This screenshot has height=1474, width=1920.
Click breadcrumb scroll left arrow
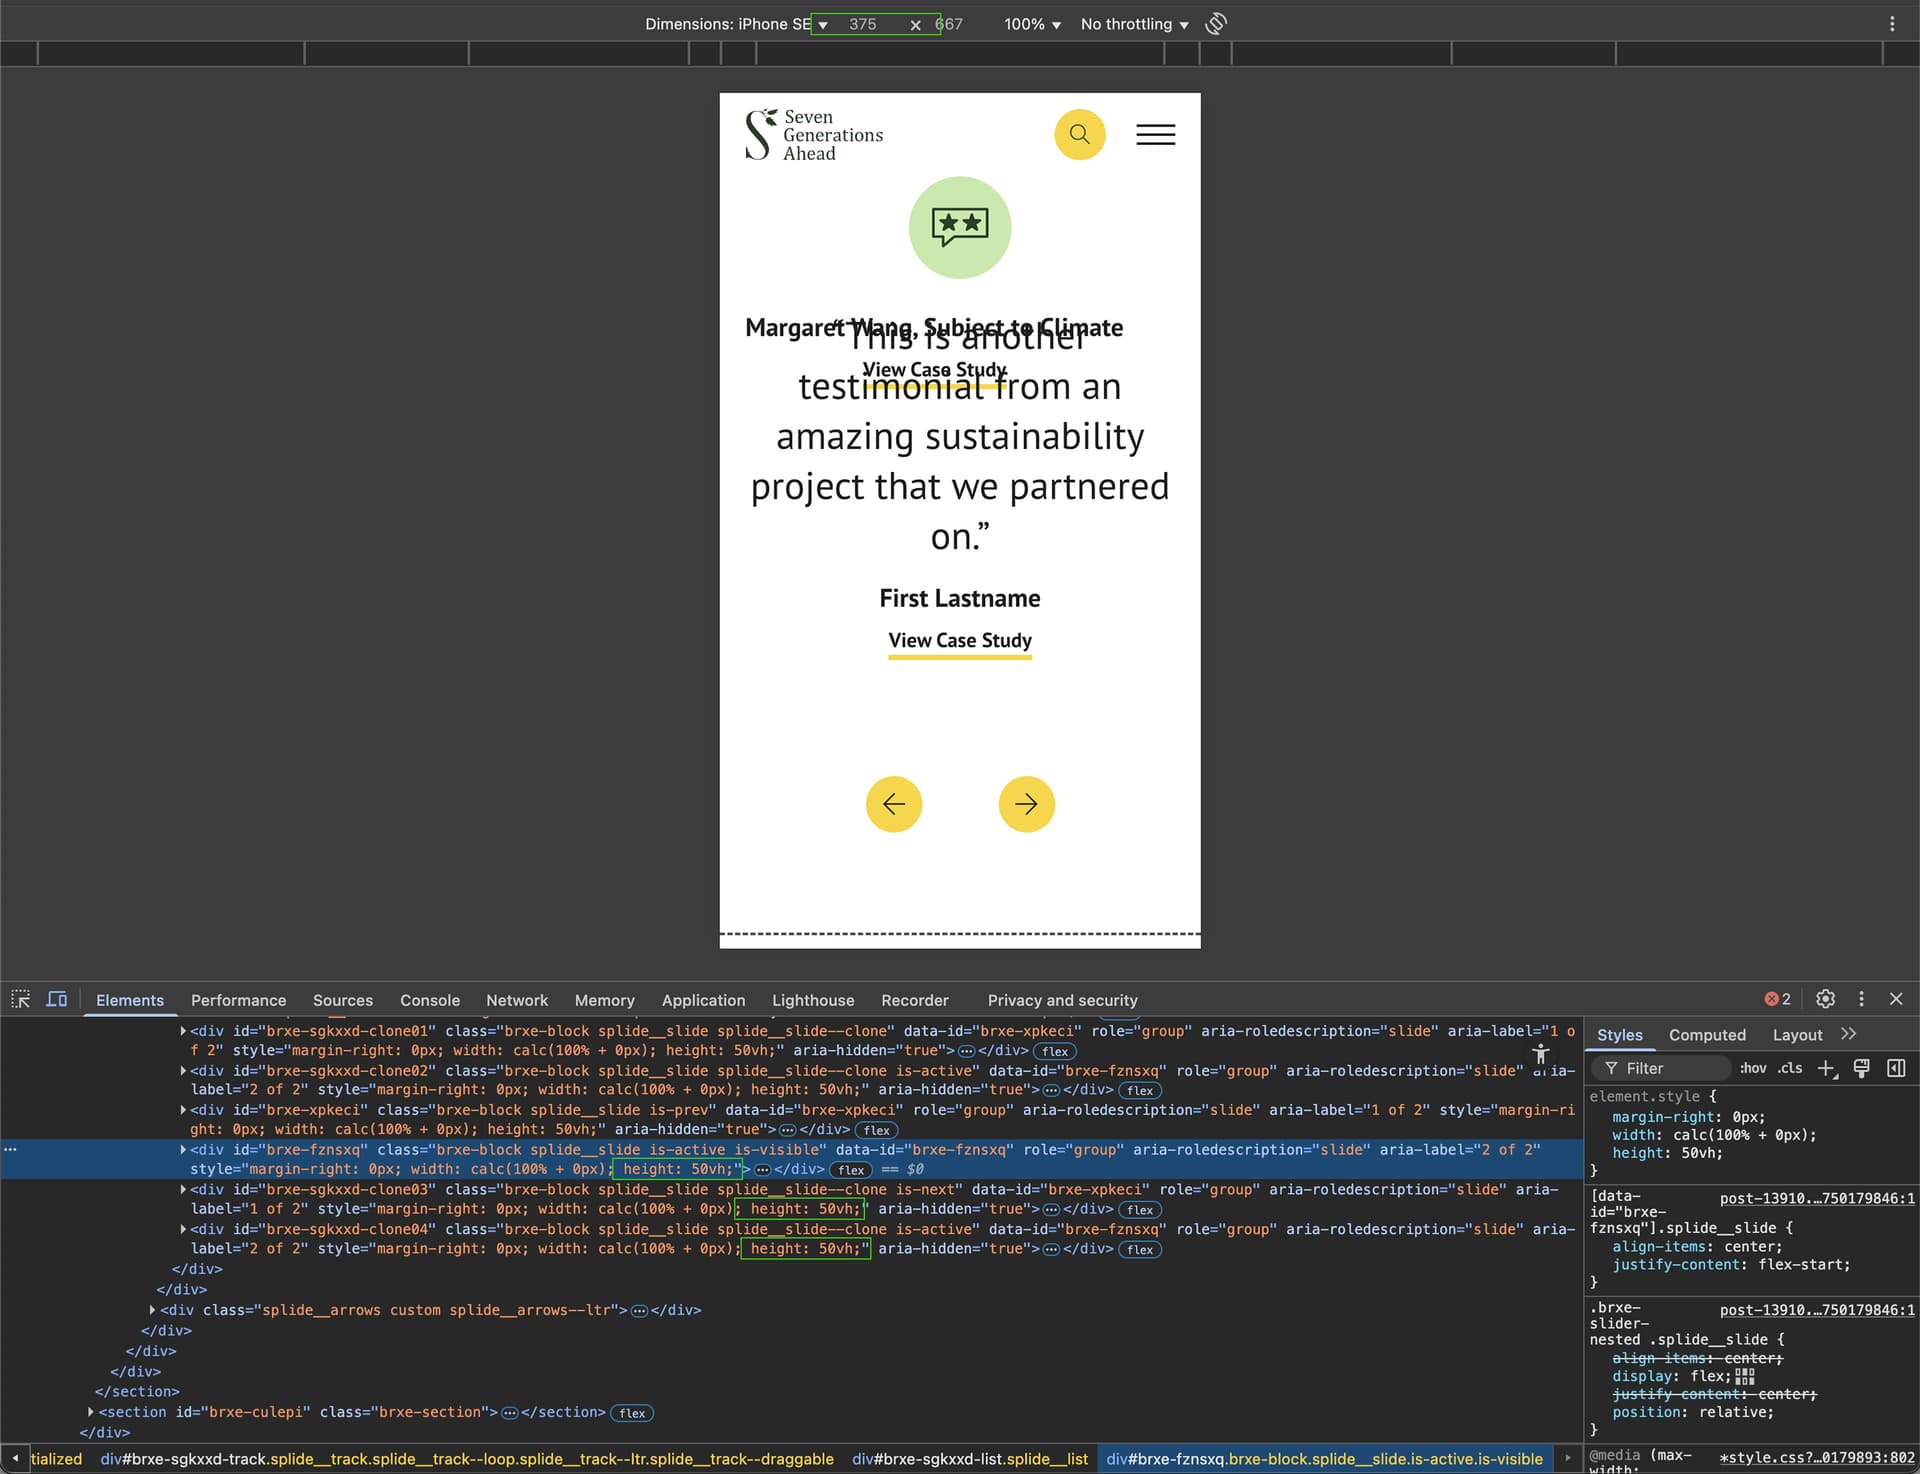click(x=15, y=1458)
